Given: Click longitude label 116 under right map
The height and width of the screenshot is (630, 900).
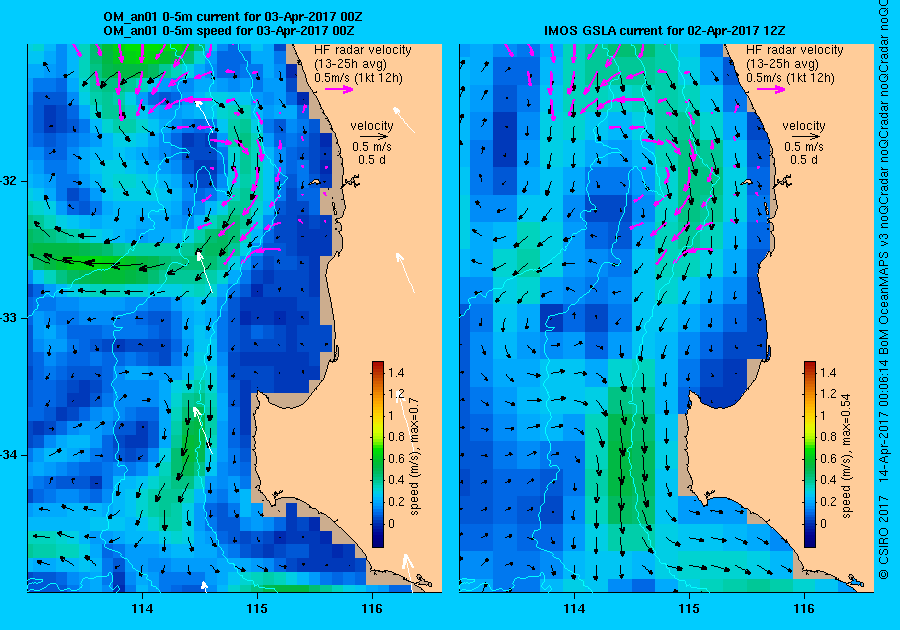Looking at the screenshot, I should 804,608.
